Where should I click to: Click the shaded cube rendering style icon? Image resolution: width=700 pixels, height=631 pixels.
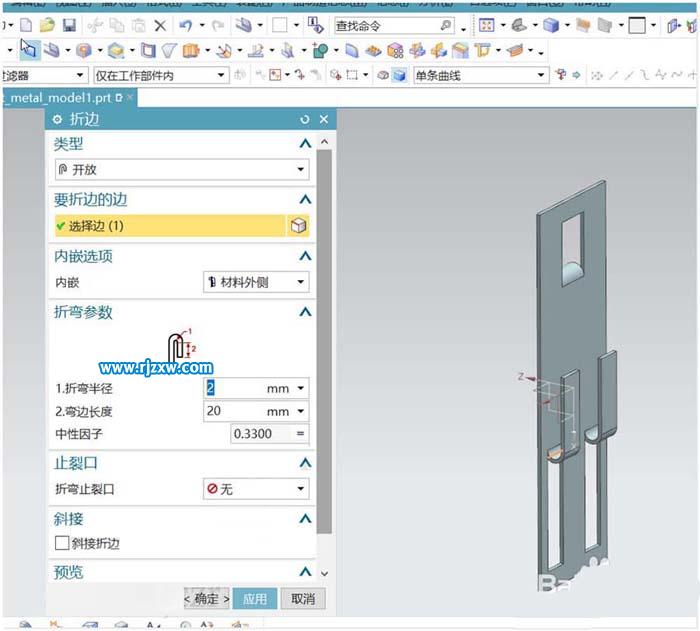tap(551, 25)
